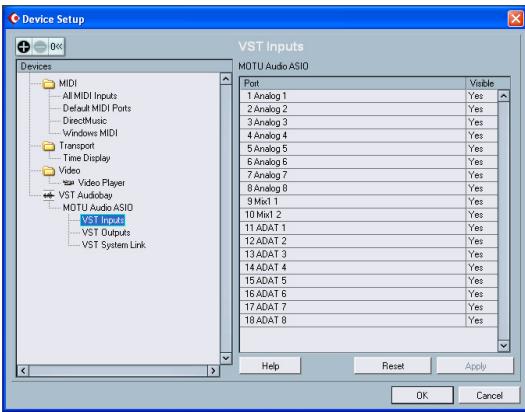525x412 pixels.
Task: Open VST Outputs page
Action: tap(106, 232)
